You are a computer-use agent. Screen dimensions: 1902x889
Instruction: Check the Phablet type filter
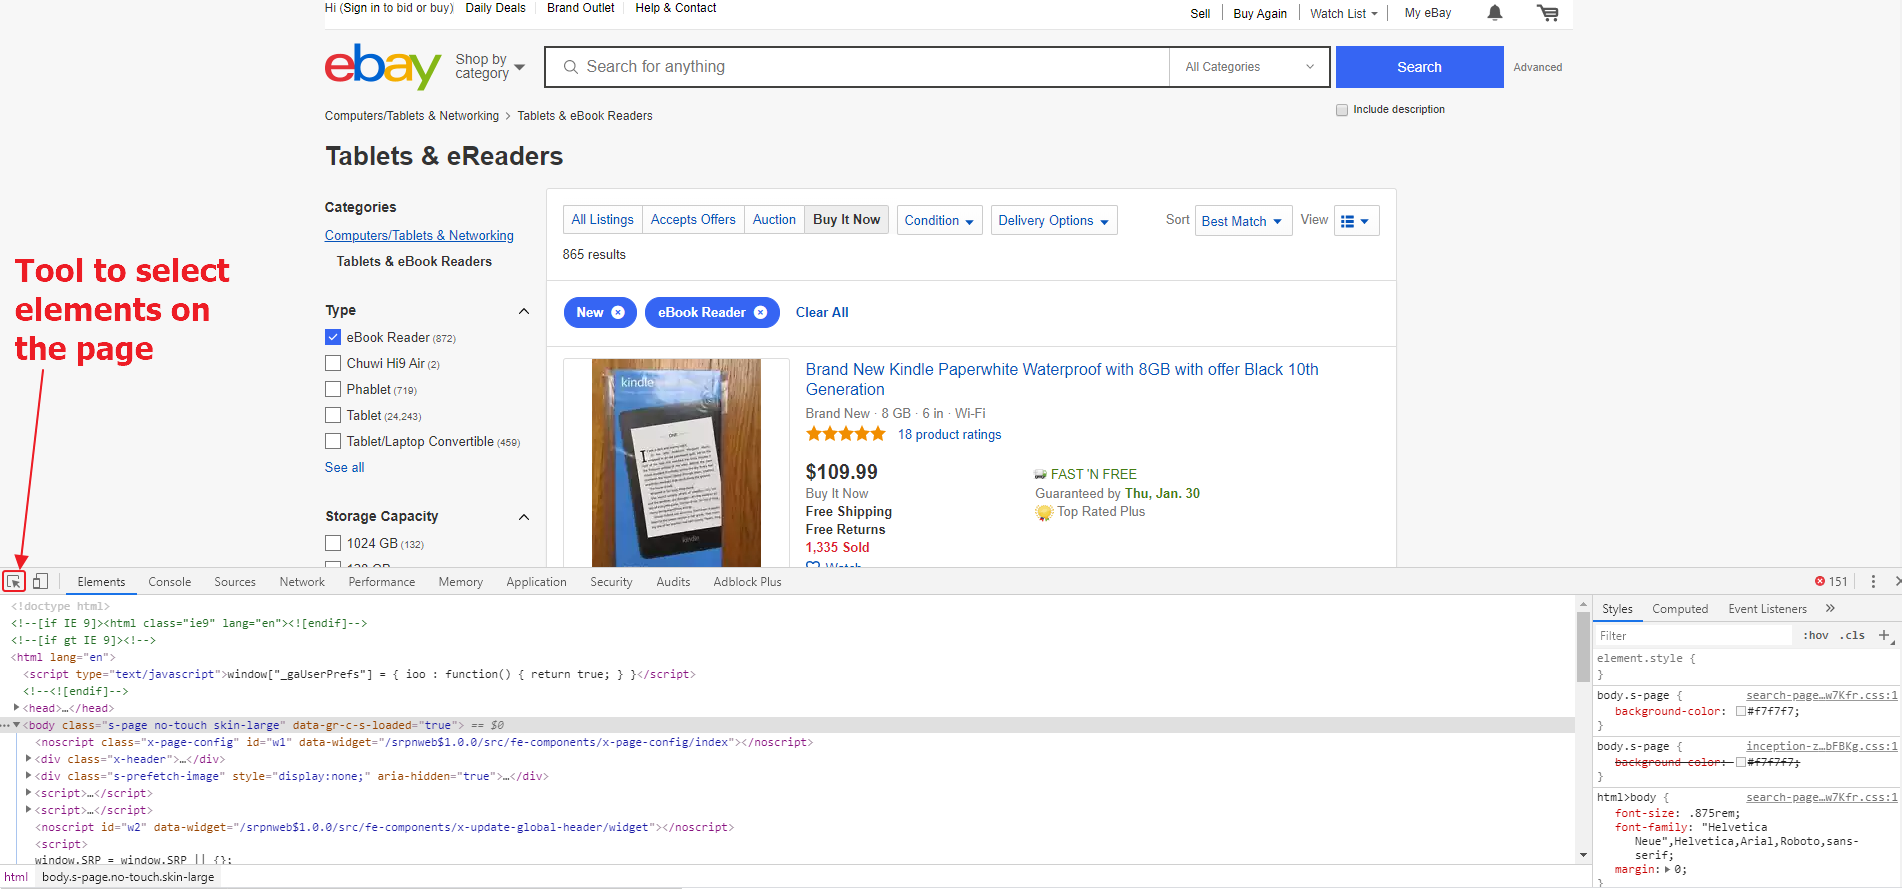point(333,389)
